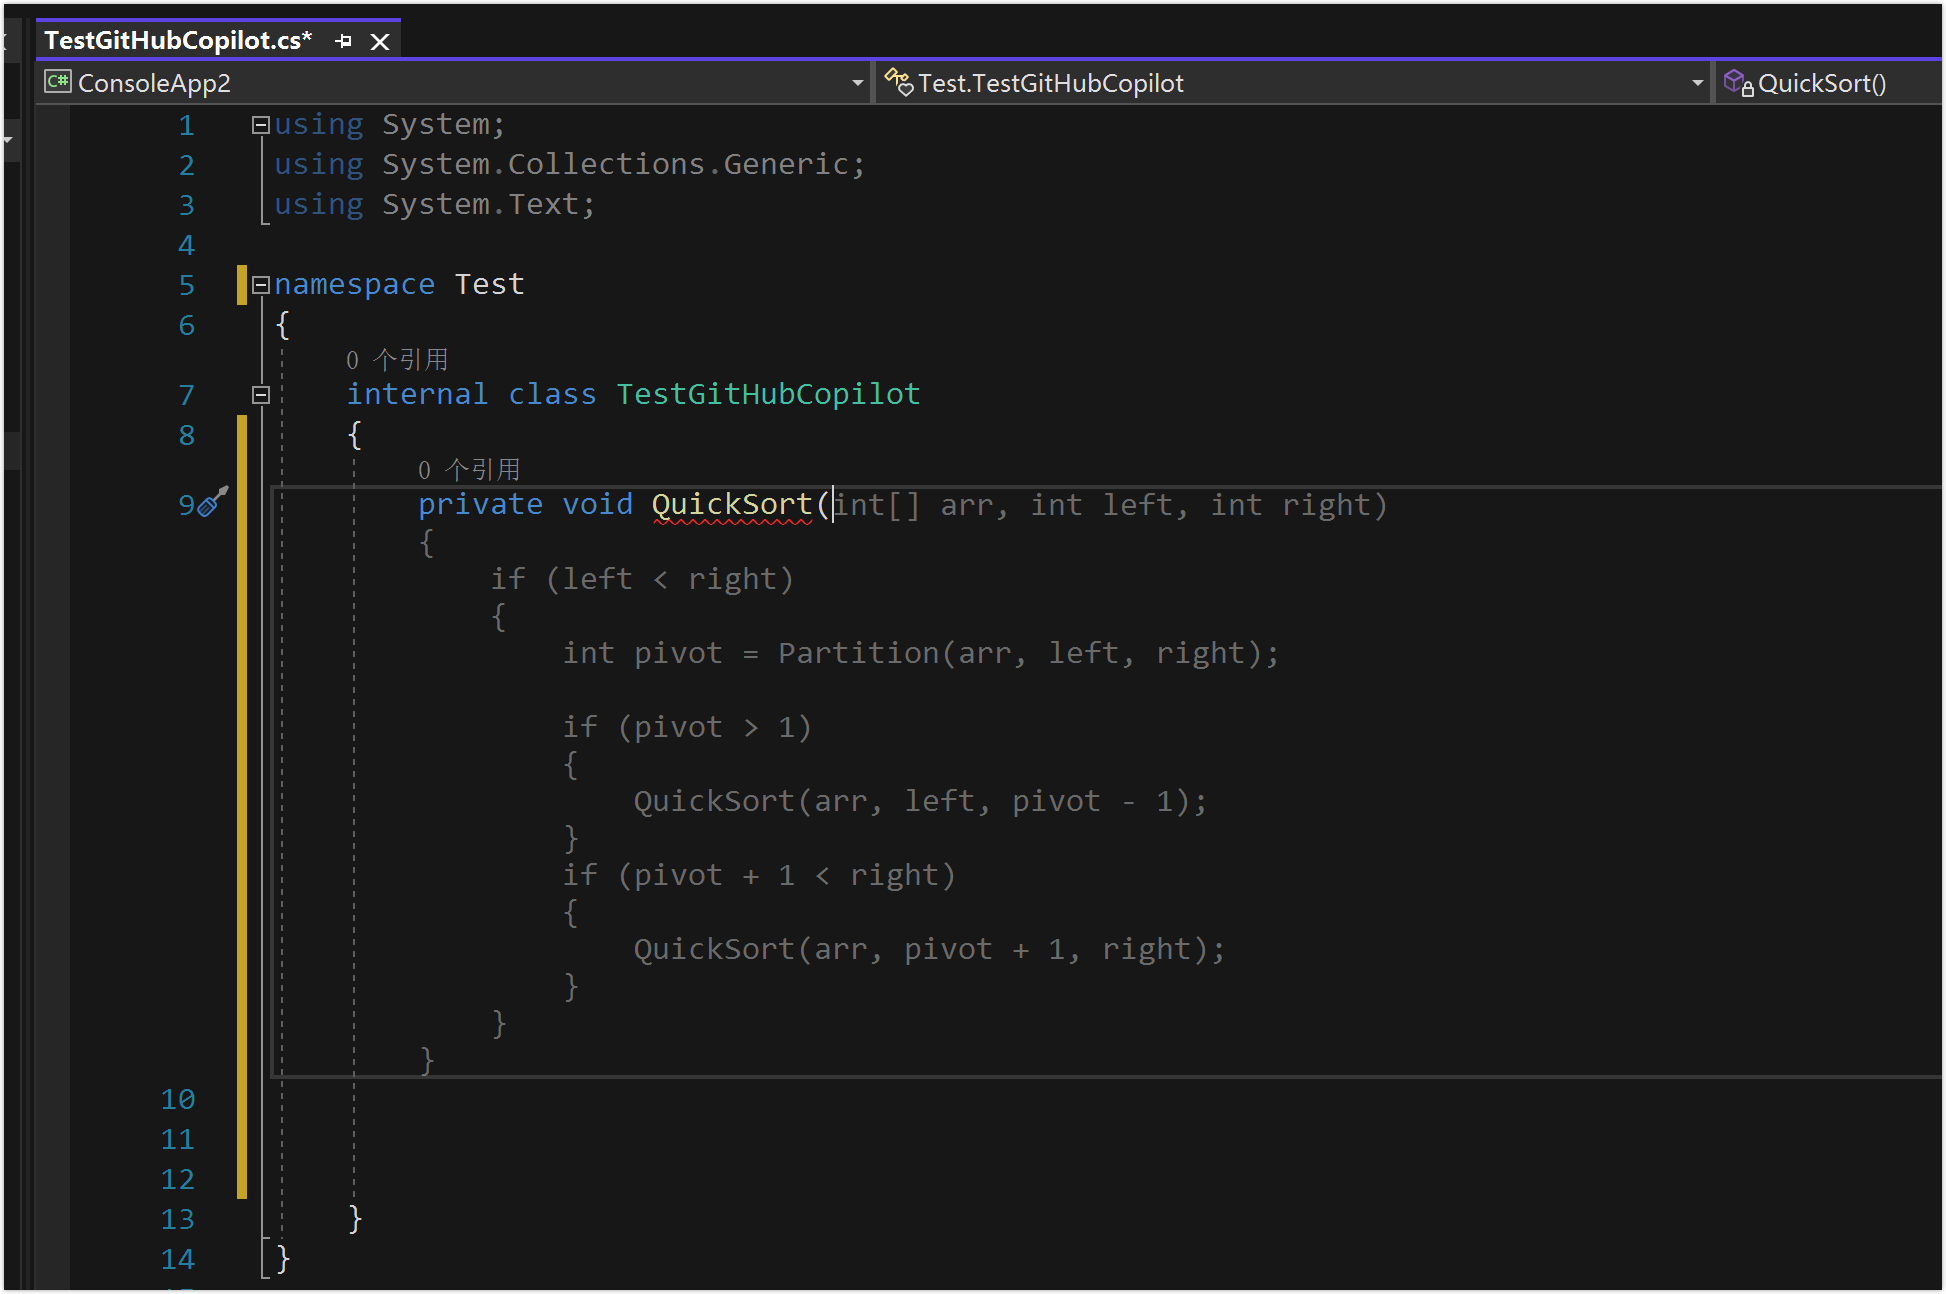Click the QuickSort method member icon
Viewport: 1946px width, 1294px height.
pos(1738,82)
